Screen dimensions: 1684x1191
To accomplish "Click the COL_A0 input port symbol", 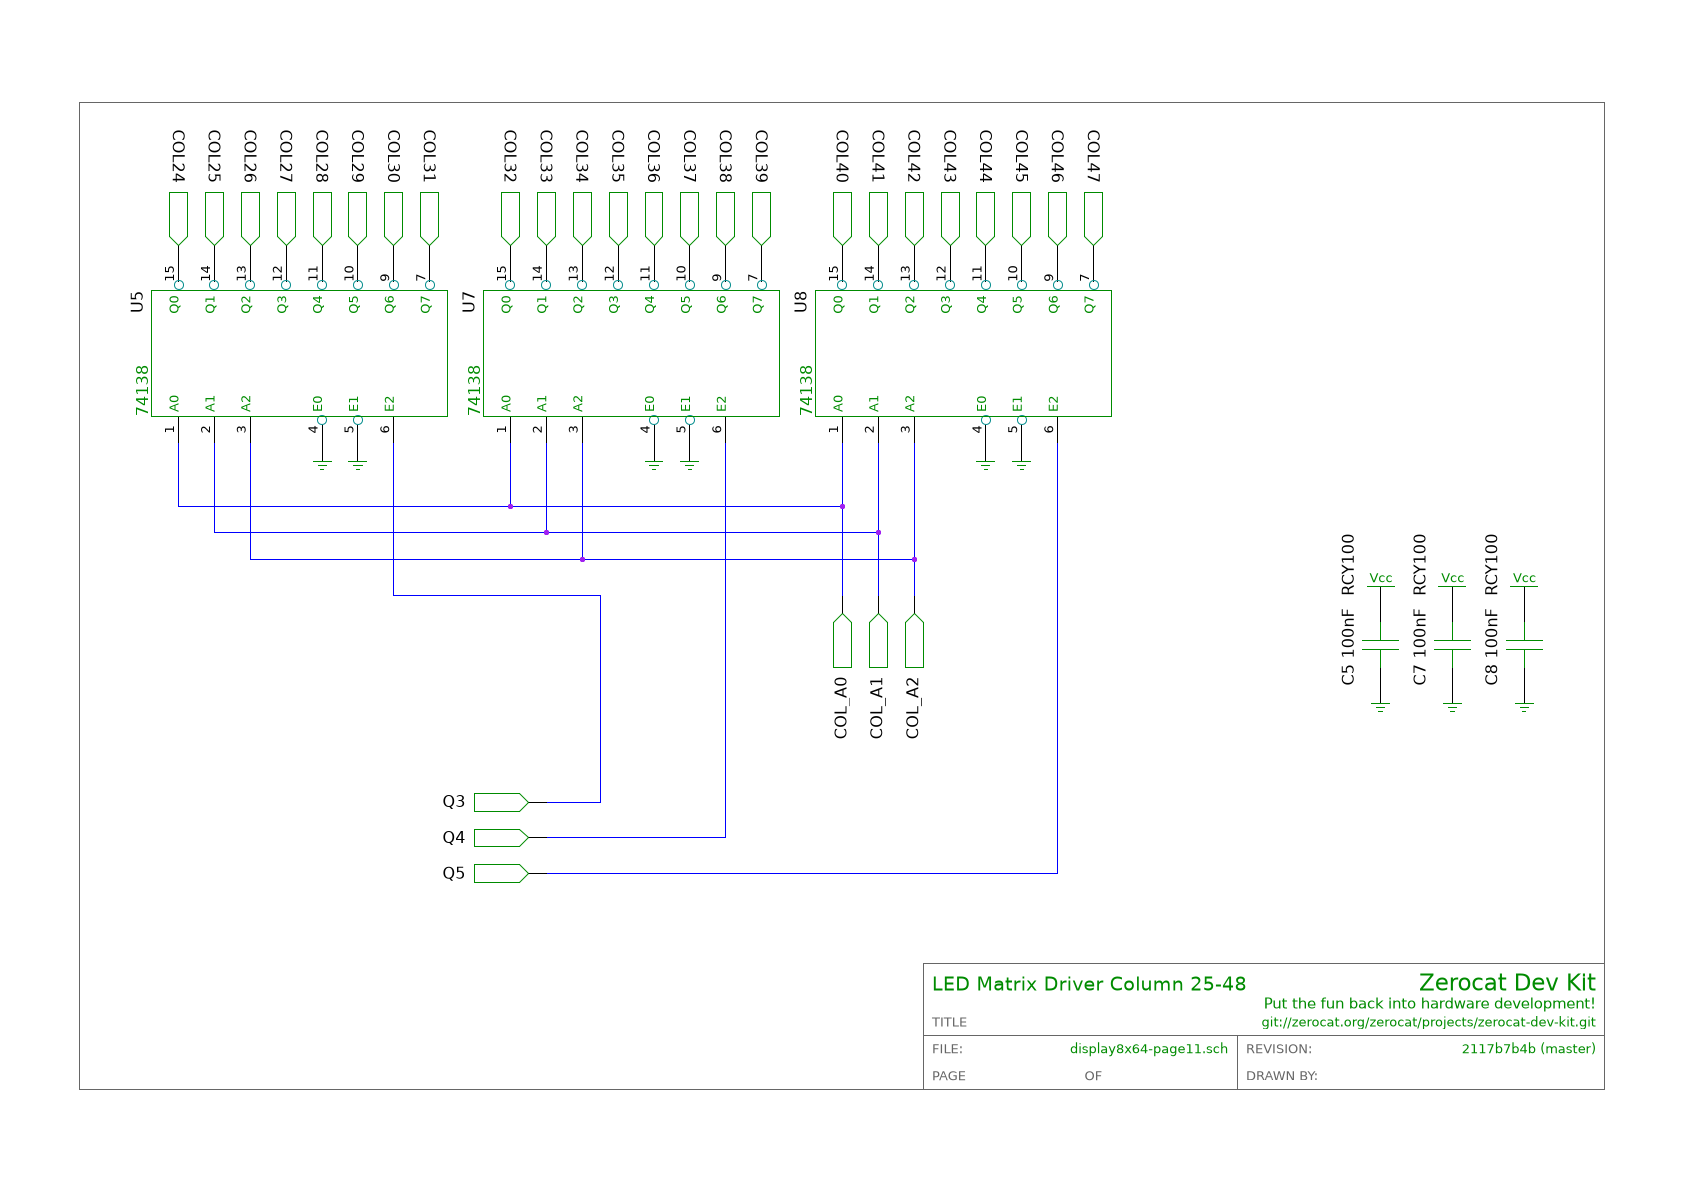I will [x=842, y=641].
